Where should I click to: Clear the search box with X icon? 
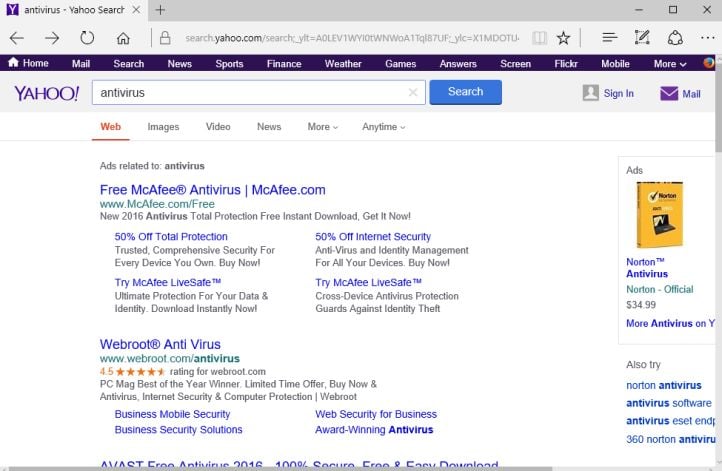point(413,93)
